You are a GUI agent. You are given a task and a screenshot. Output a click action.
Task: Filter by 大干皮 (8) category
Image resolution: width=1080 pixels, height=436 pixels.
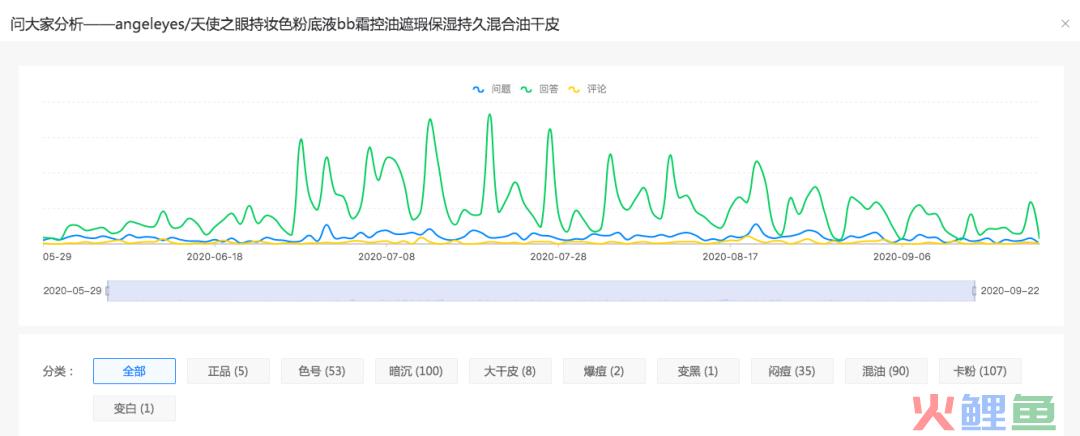click(x=510, y=371)
